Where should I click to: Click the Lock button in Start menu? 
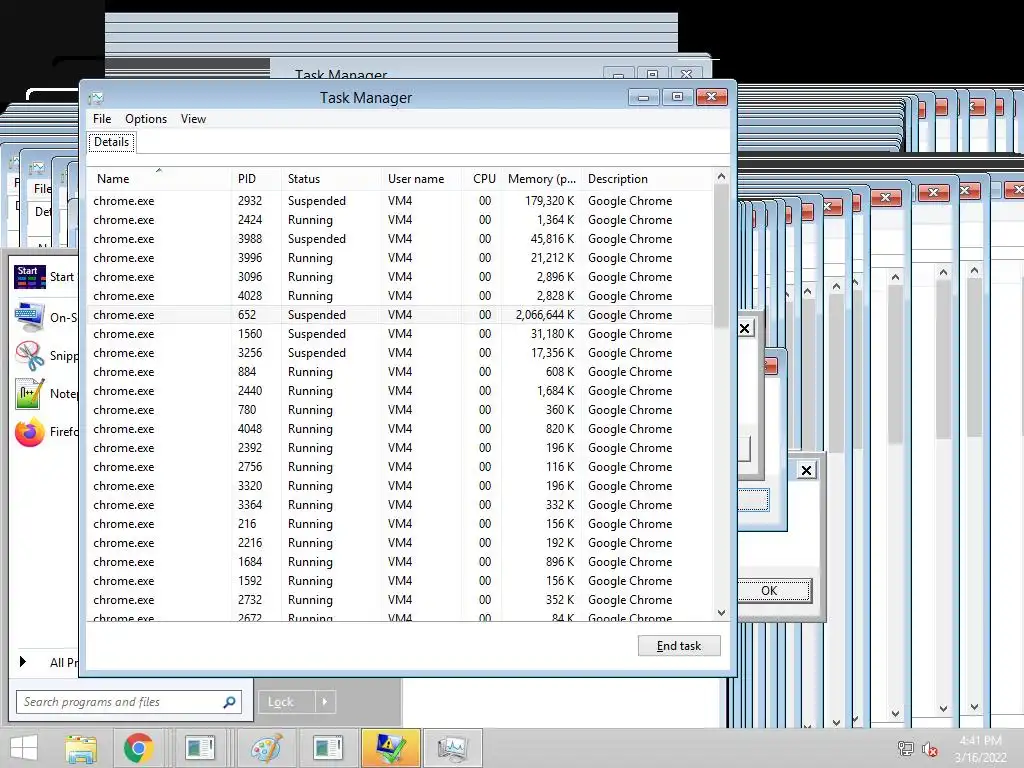click(287, 702)
